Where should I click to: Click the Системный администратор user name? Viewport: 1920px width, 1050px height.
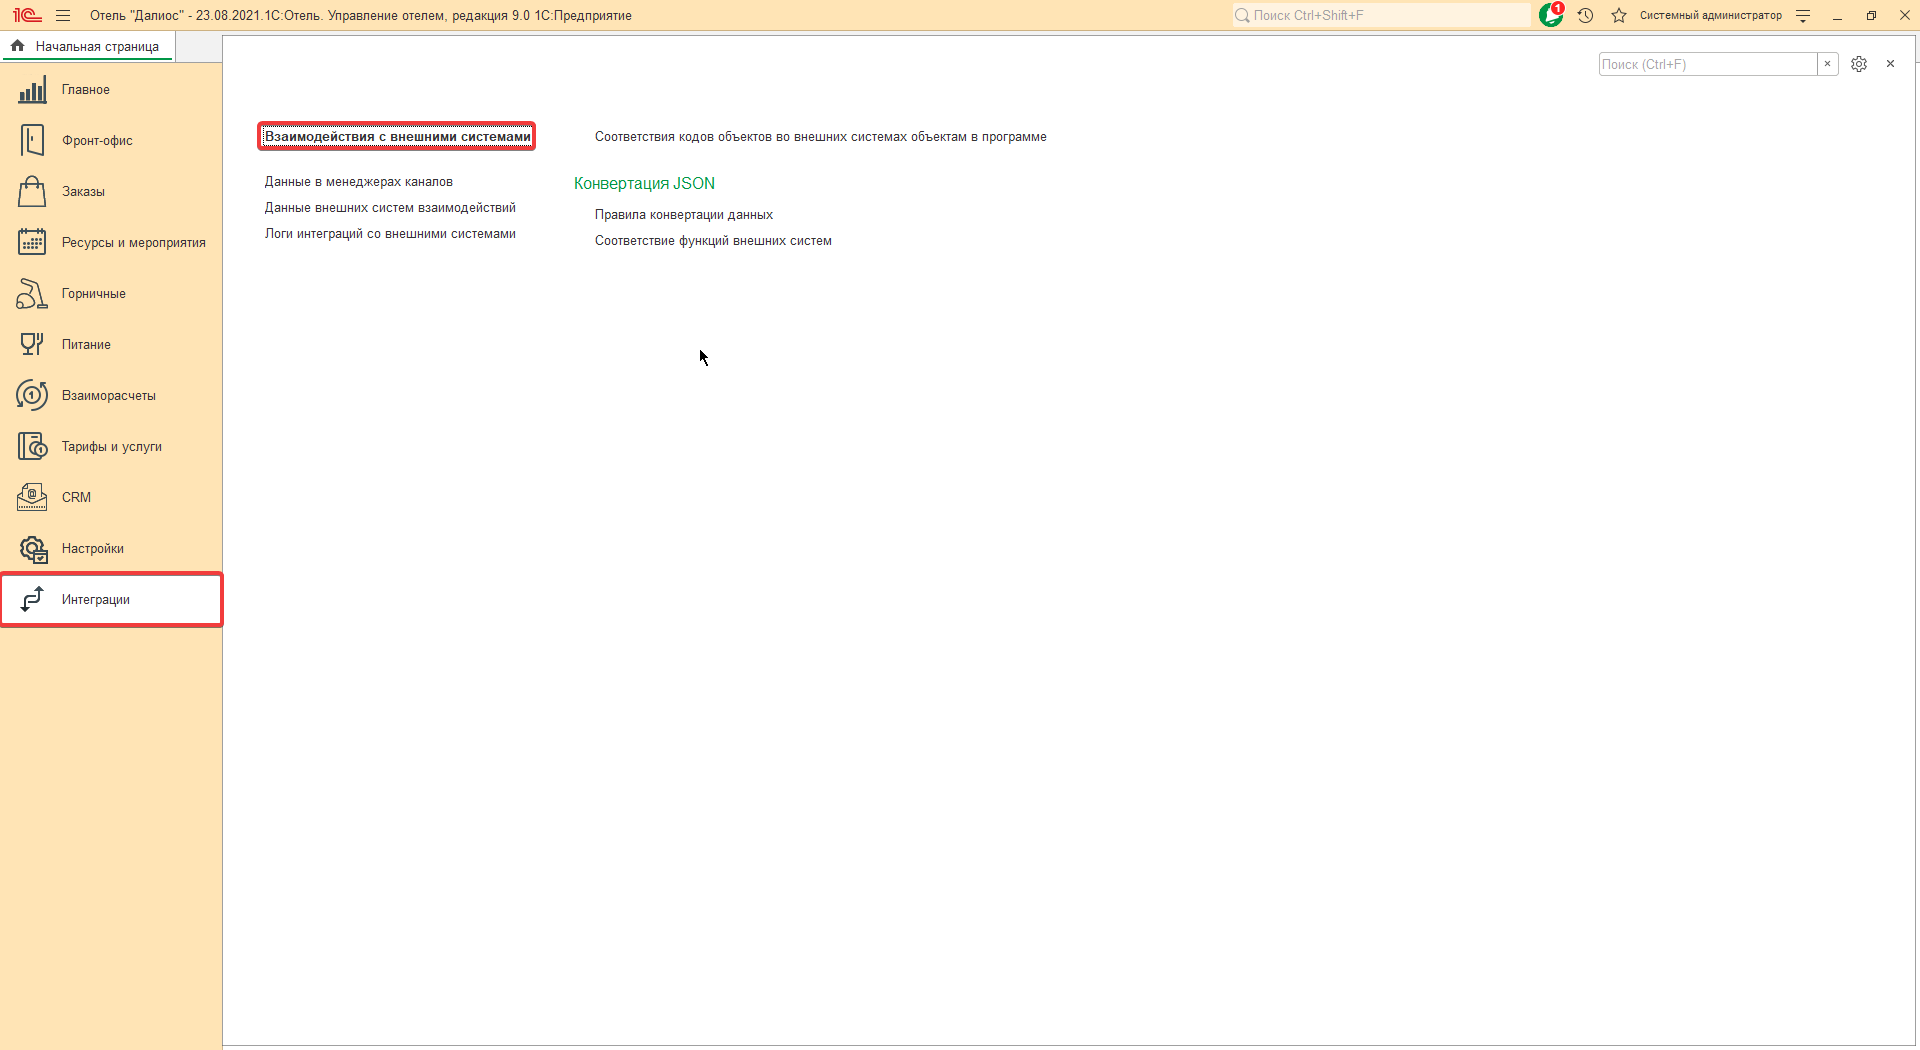(1711, 15)
